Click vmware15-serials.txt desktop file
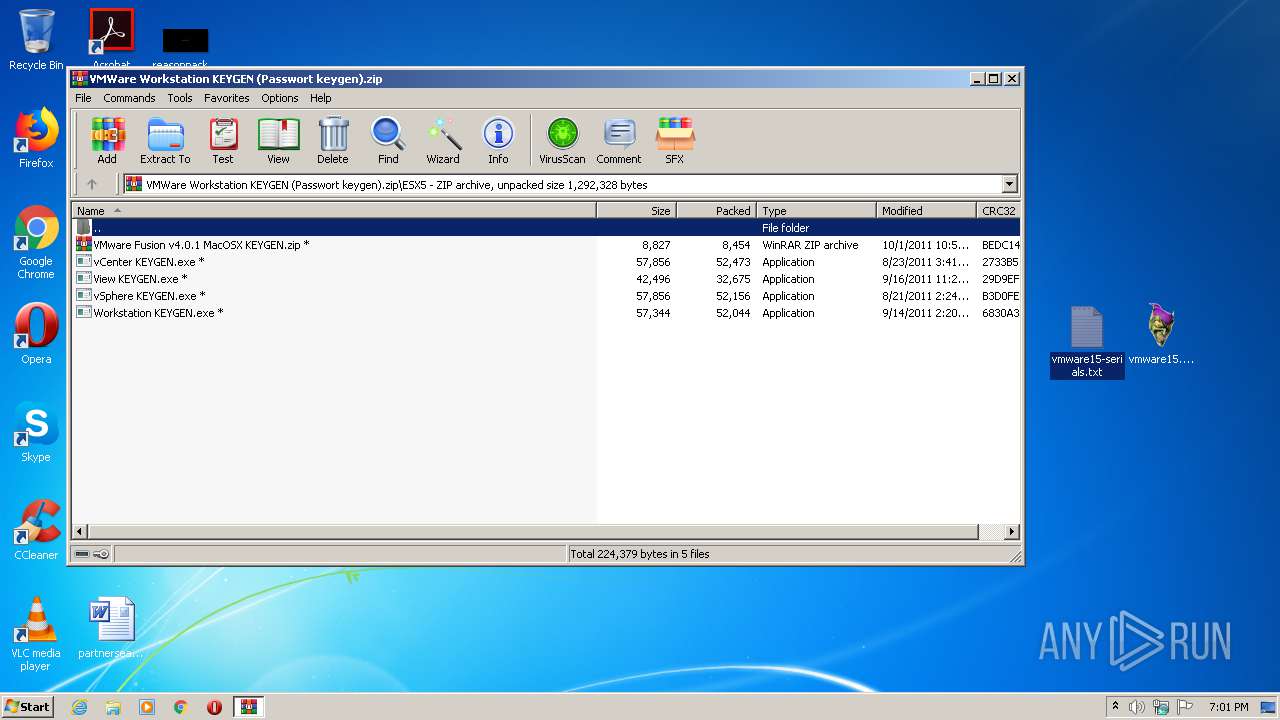Viewport: 1280px width, 720px height. point(1087,342)
